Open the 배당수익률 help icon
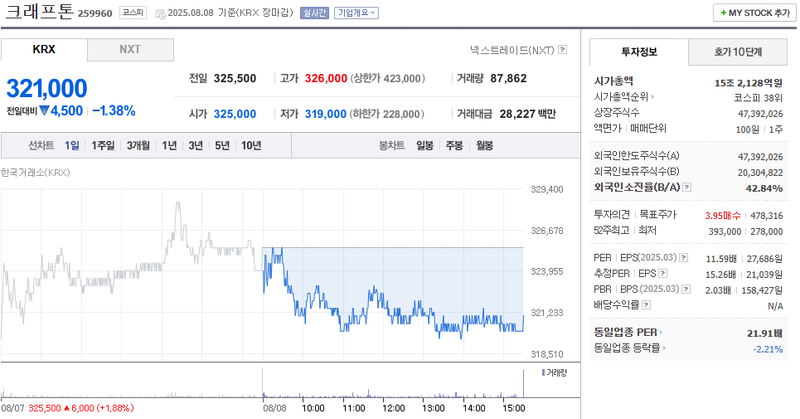The height and width of the screenshot is (419, 800). pyautogui.click(x=646, y=305)
